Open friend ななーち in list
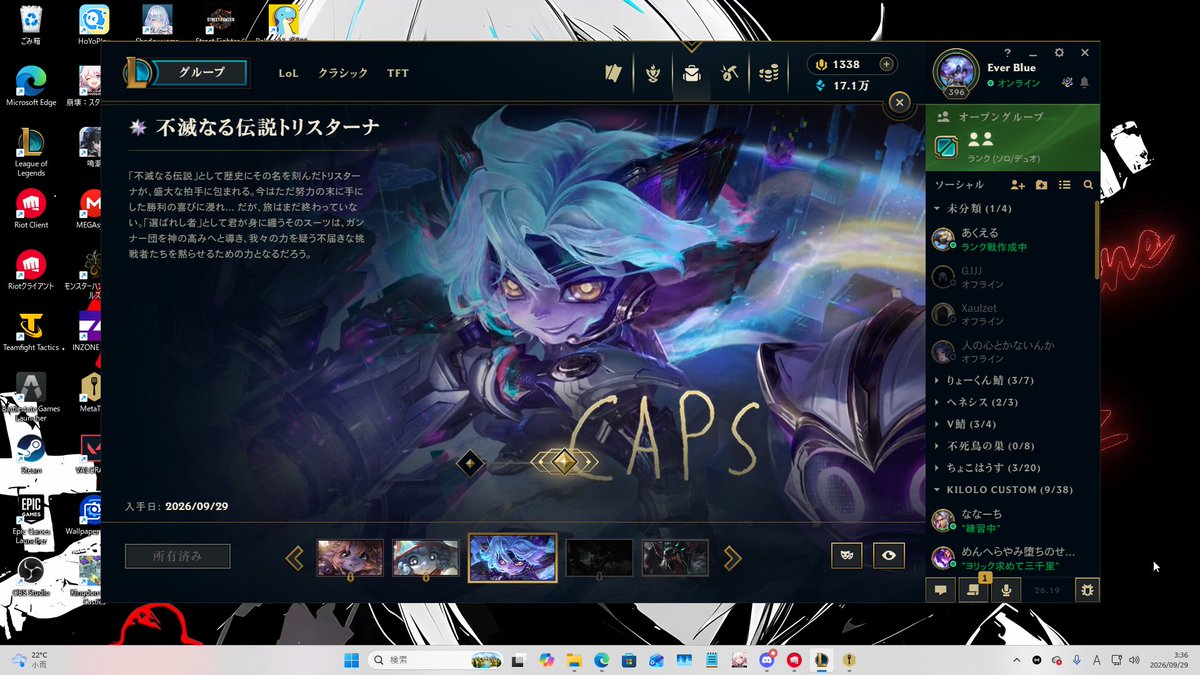 pos(1010,520)
